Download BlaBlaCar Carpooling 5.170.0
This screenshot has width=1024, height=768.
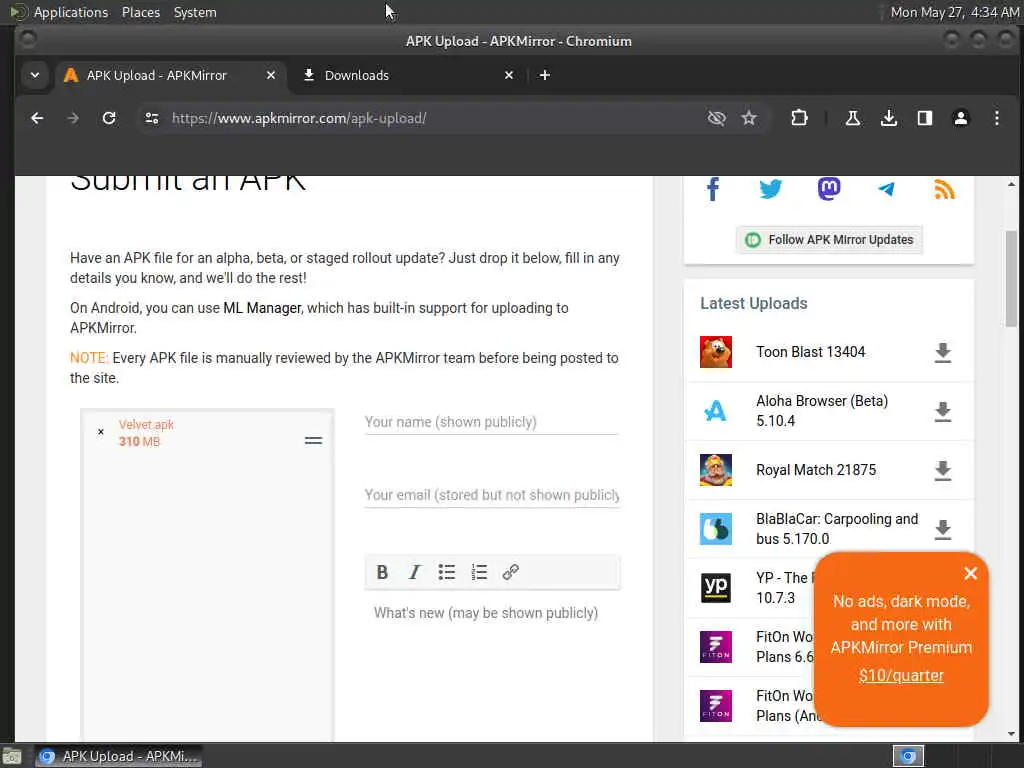click(942, 529)
